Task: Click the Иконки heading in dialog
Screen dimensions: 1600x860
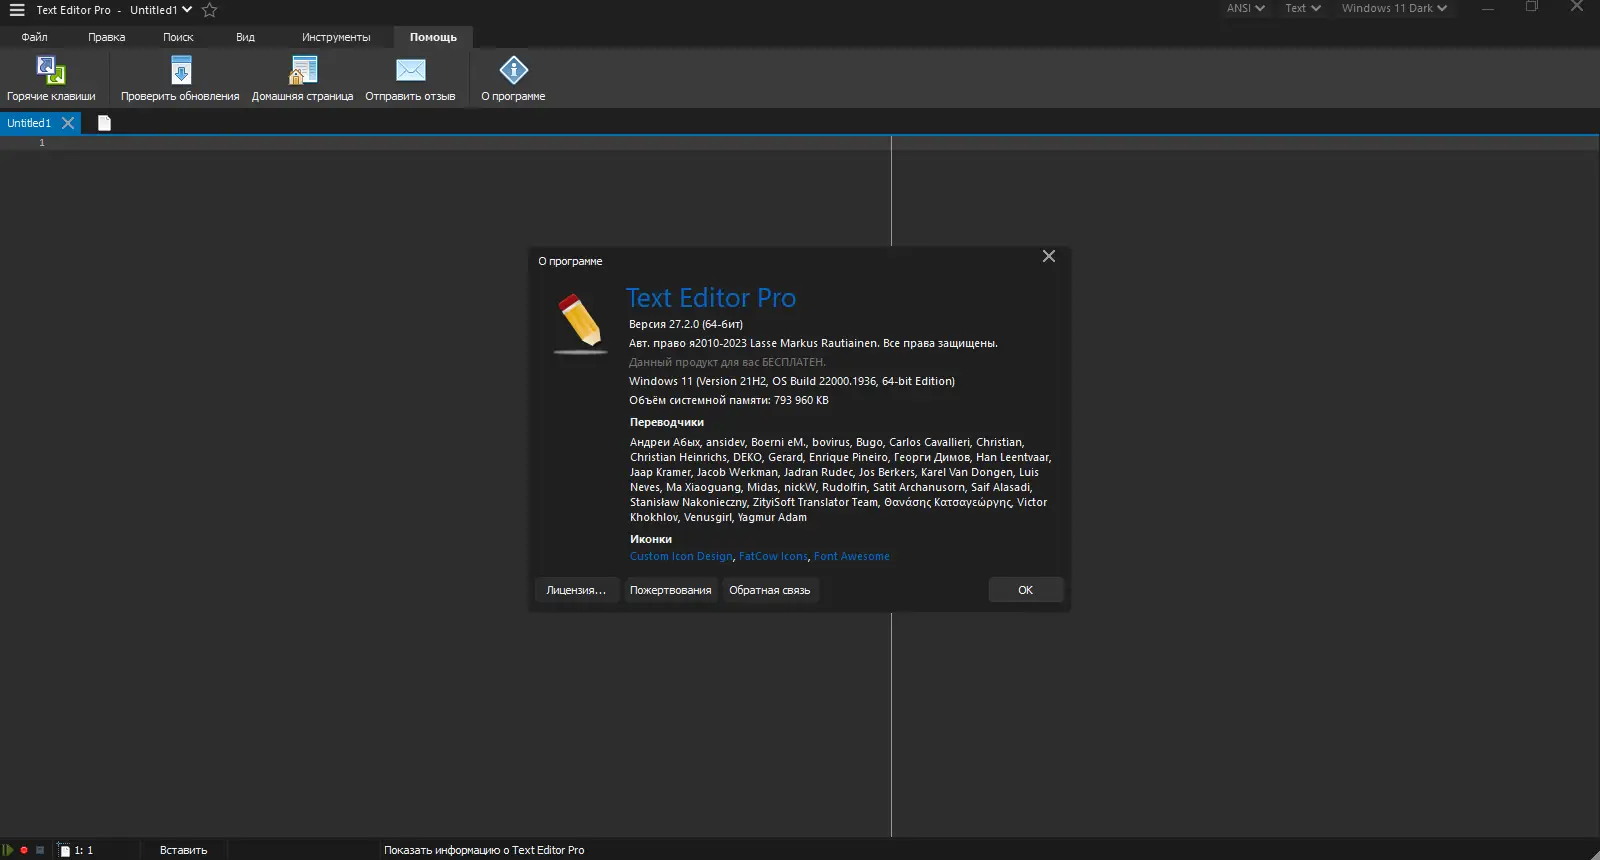Action: click(651, 539)
